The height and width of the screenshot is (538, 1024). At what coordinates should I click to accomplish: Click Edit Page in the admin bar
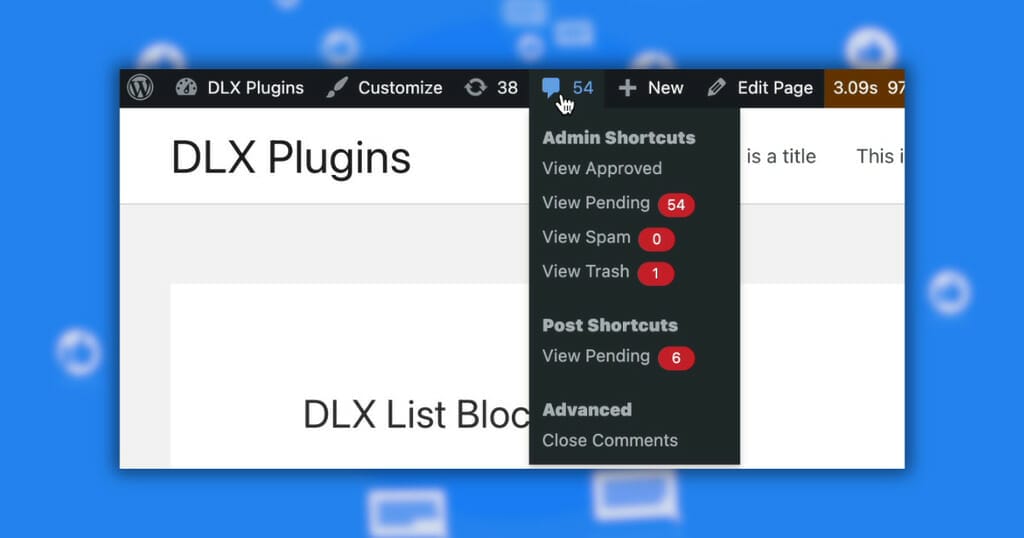[x=775, y=87]
